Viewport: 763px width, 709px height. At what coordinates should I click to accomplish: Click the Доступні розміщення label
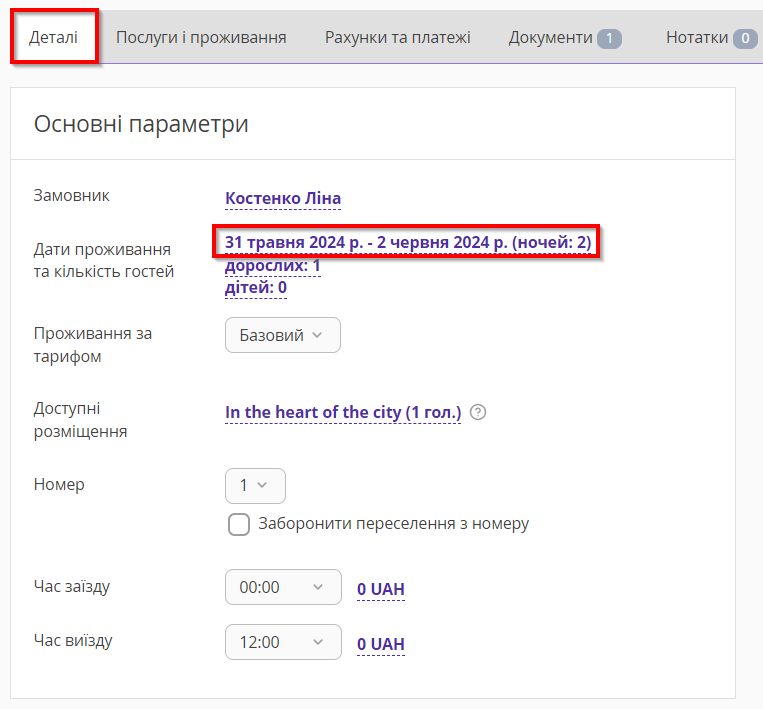pos(80,420)
